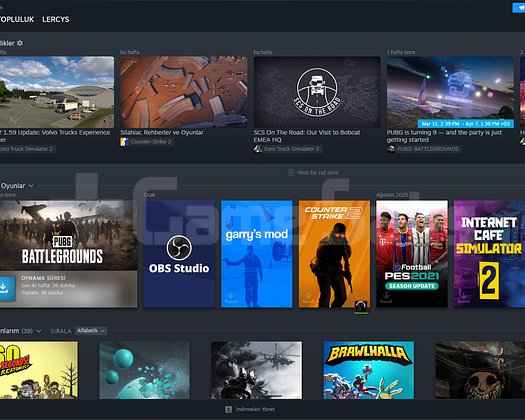The width and height of the screenshot is (525, 420).
Task: Open the OBS Studio tile
Action: (179, 254)
